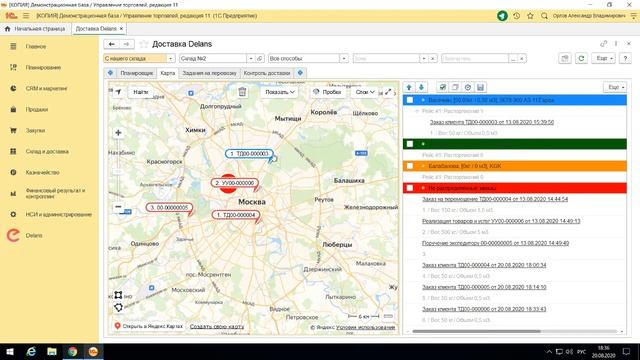This screenshot has height=360, width=640.
Task: Open the 'С нашего склада' dropdown arrow
Action: tap(171, 58)
